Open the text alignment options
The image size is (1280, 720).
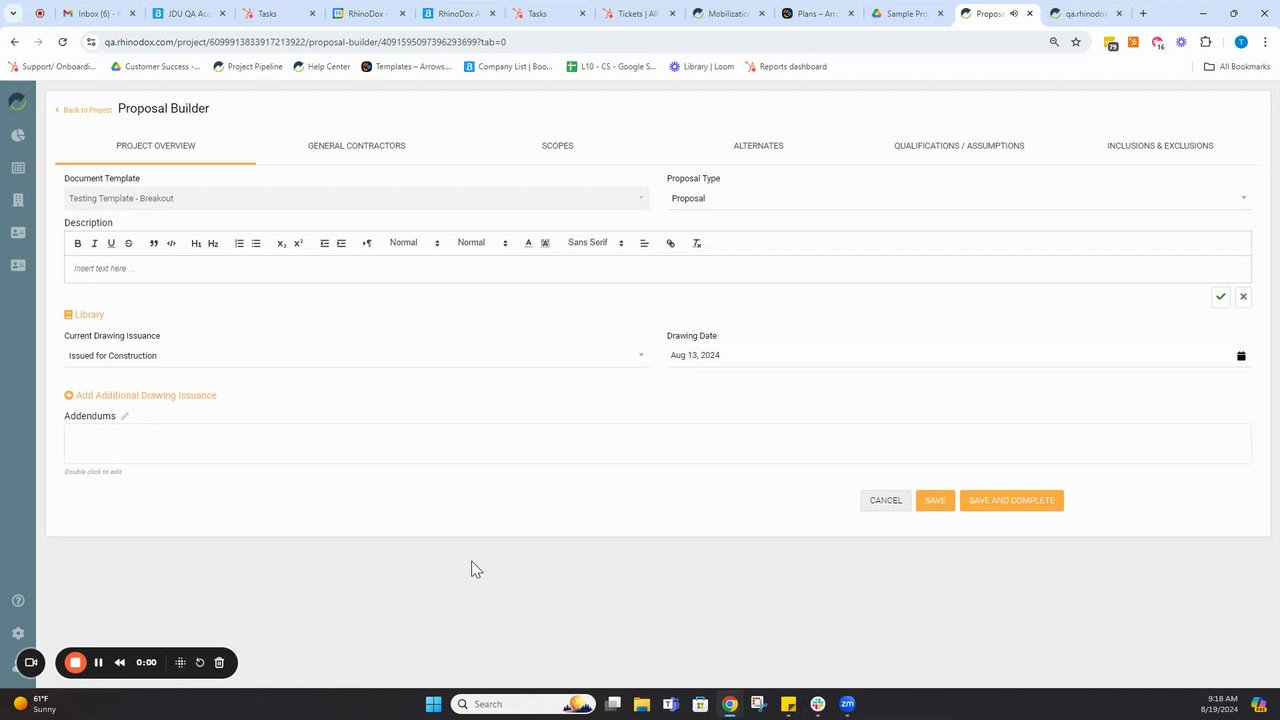644,243
